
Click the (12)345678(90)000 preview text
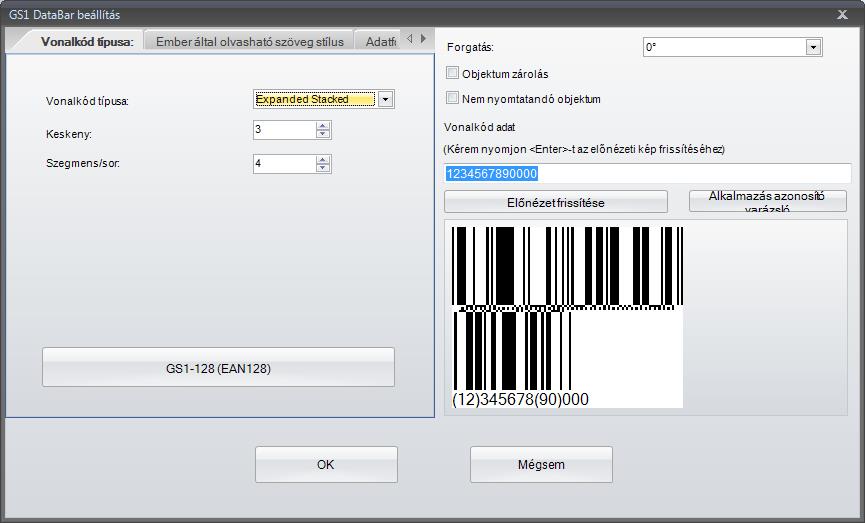coord(520,399)
